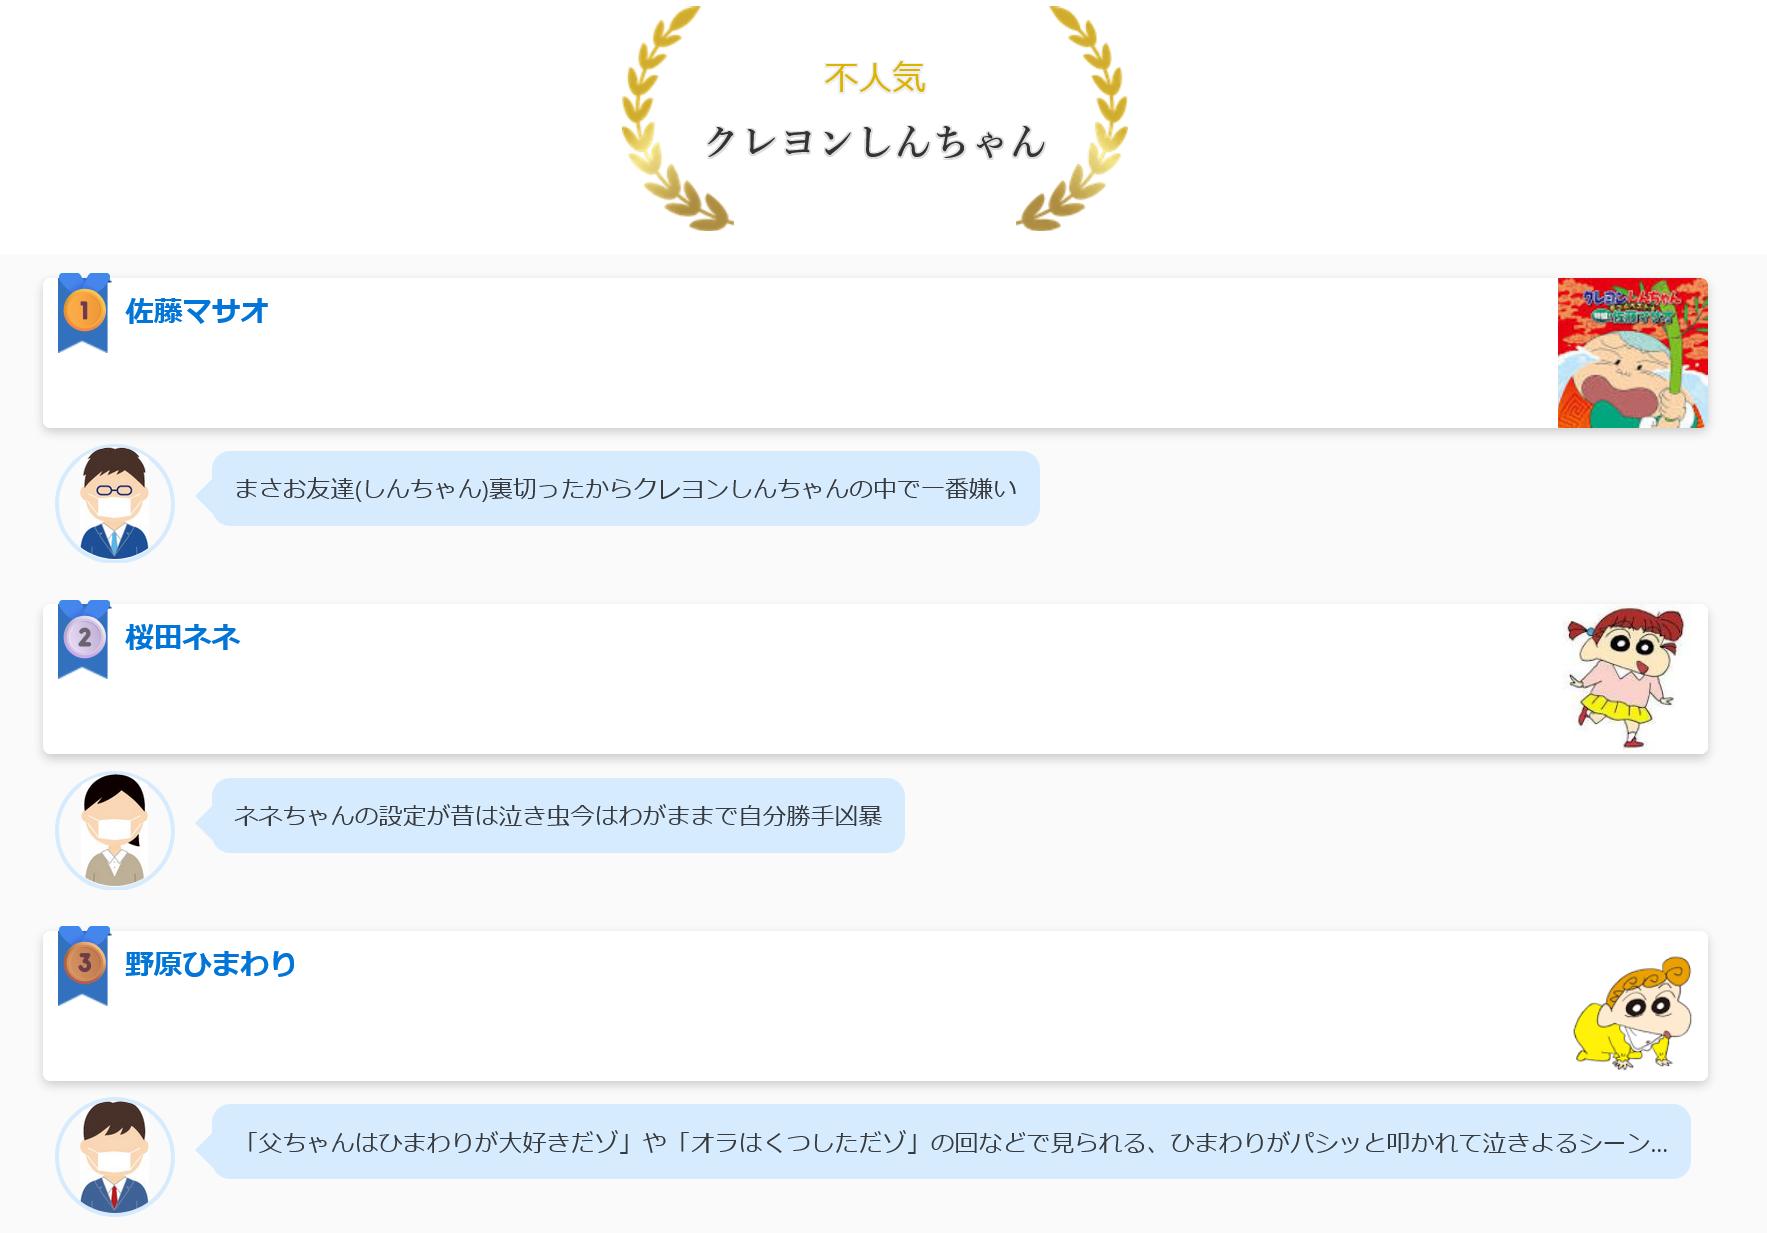The width and height of the screenshot is (1767, 1233).
Task: Click the comment about まさお betraying しんちゃん
Action: [x=625, y=489]
